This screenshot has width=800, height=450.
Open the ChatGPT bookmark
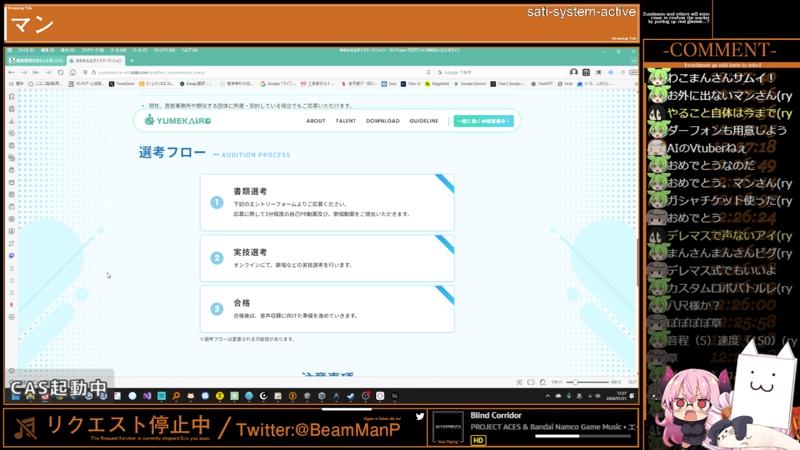pos(542,84)
